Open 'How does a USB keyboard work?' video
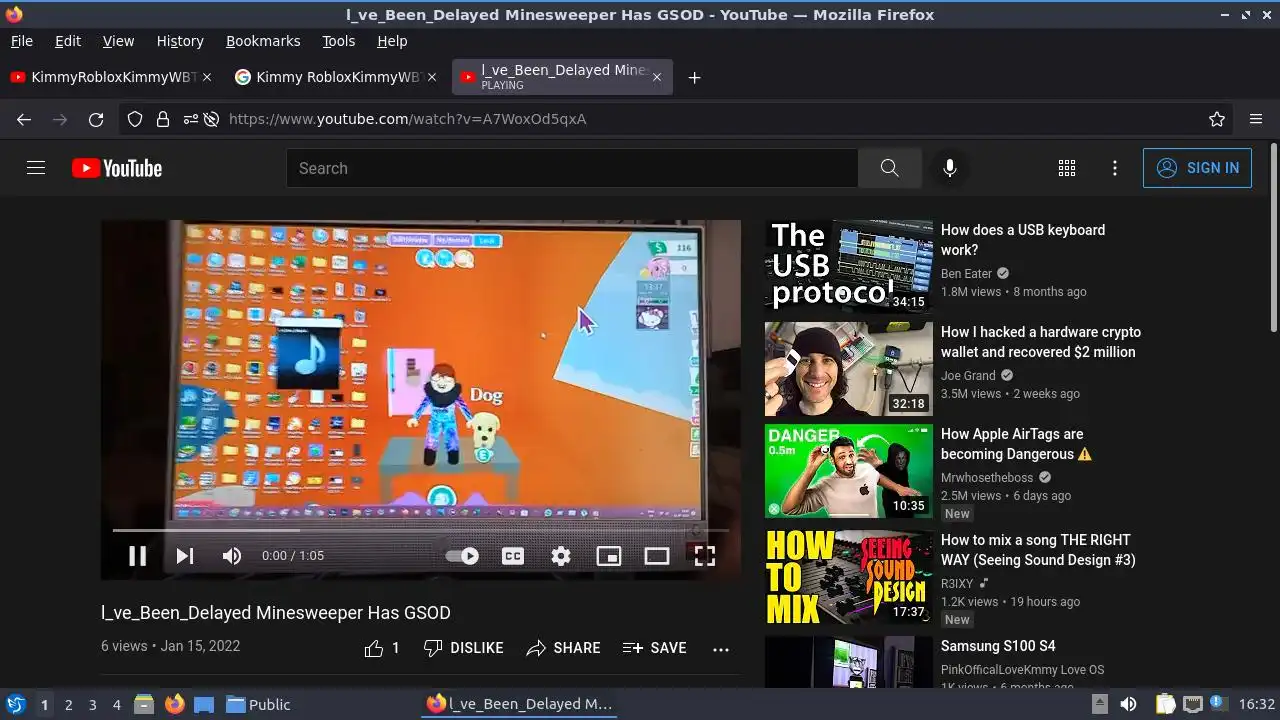Image resolution: width=1280 pixels, height=720 pixels. click(1023, 240)
